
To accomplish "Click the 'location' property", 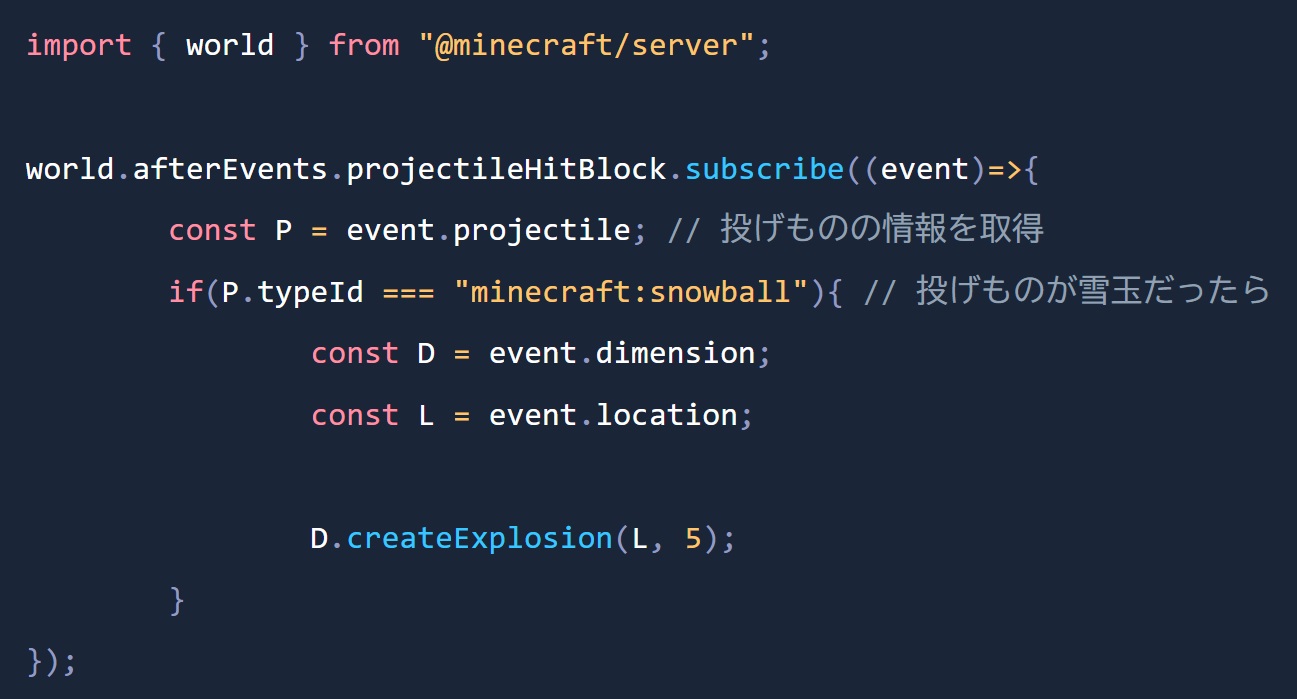I will point(666,415).
